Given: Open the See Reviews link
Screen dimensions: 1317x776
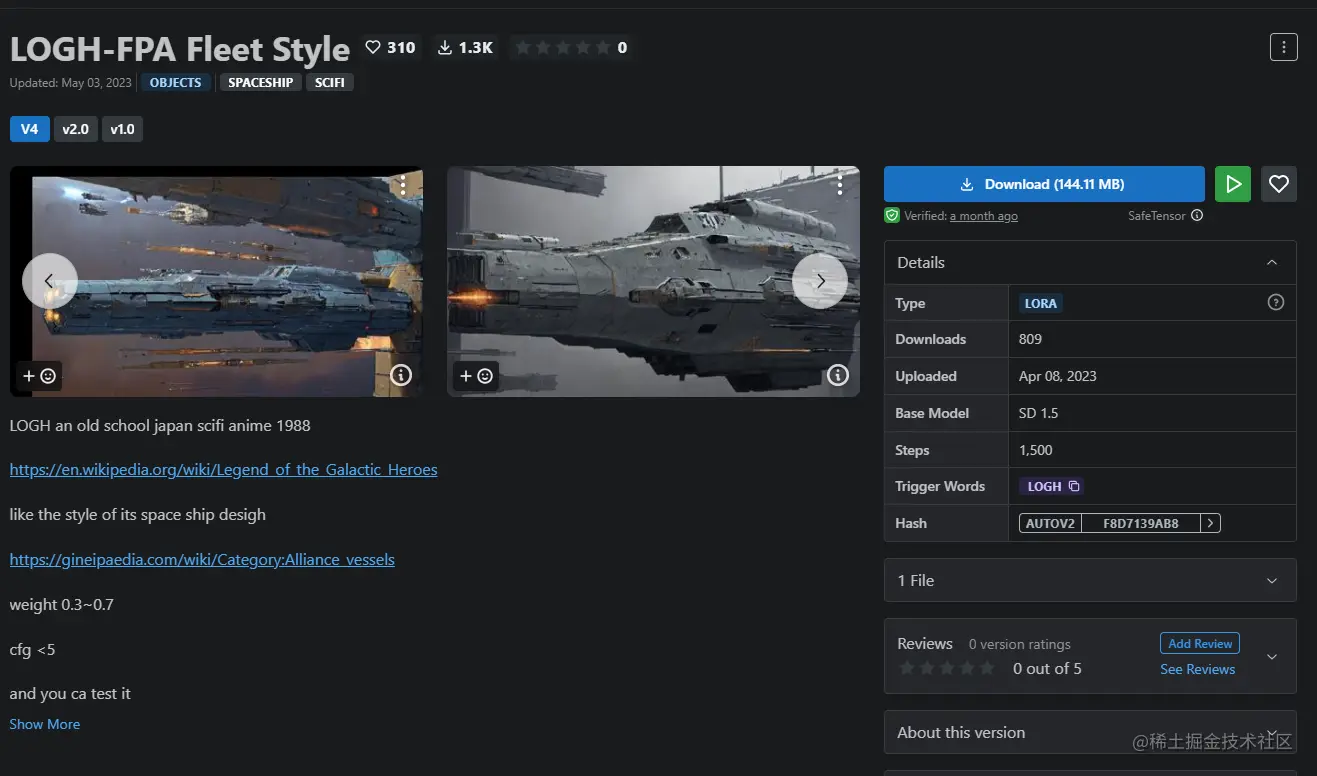Looking at the screenshot, I should tap(1197, 669).
